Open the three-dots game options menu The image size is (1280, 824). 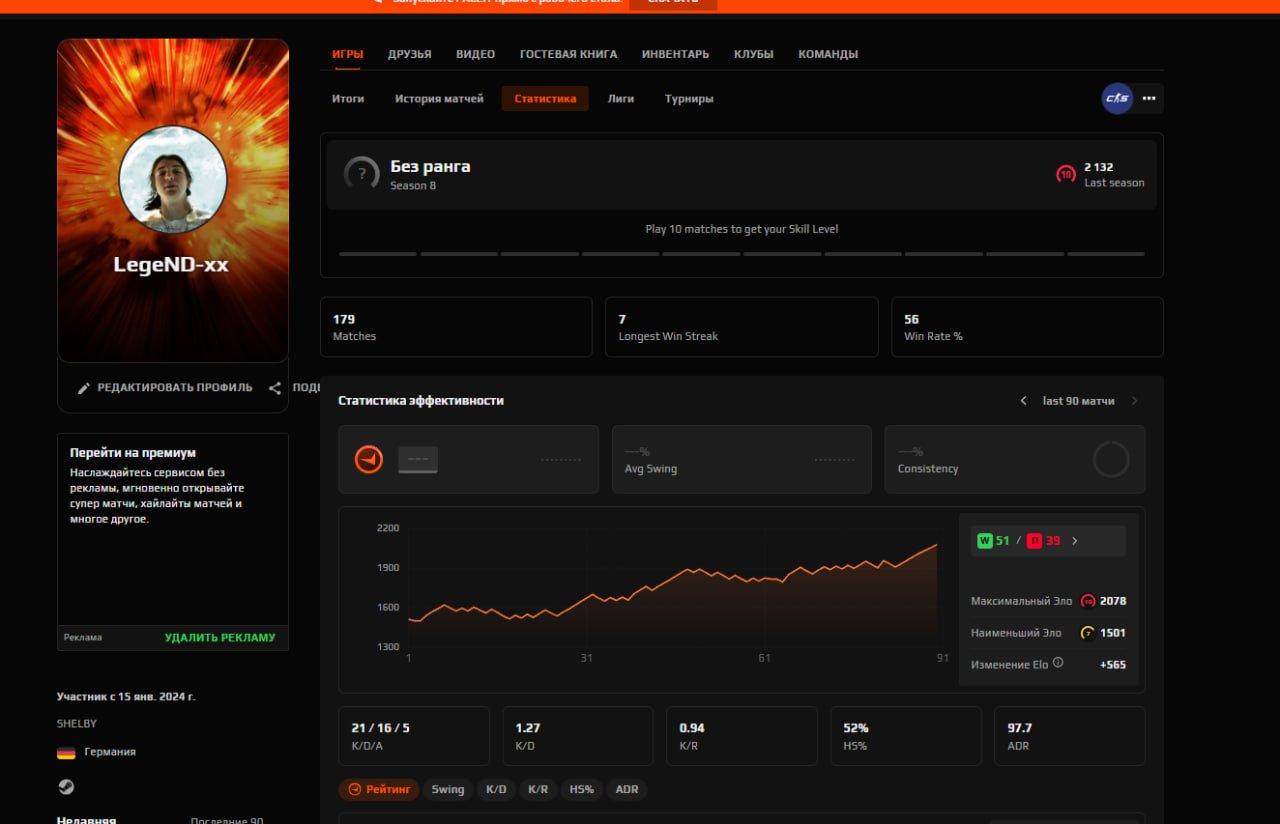point(1149,98)
